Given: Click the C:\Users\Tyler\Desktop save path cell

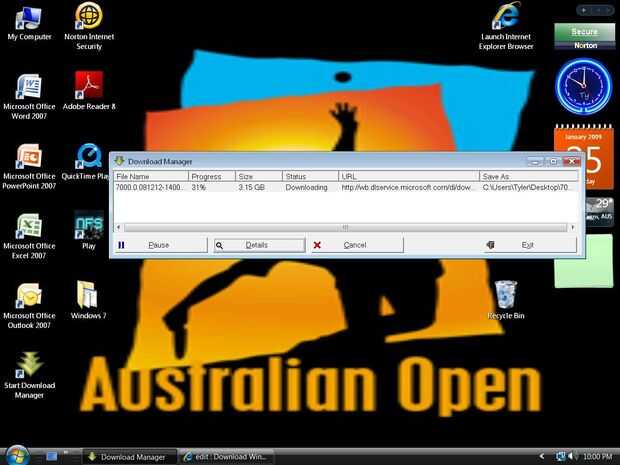Looking at the screenshot, I should (x=529, y=187).
